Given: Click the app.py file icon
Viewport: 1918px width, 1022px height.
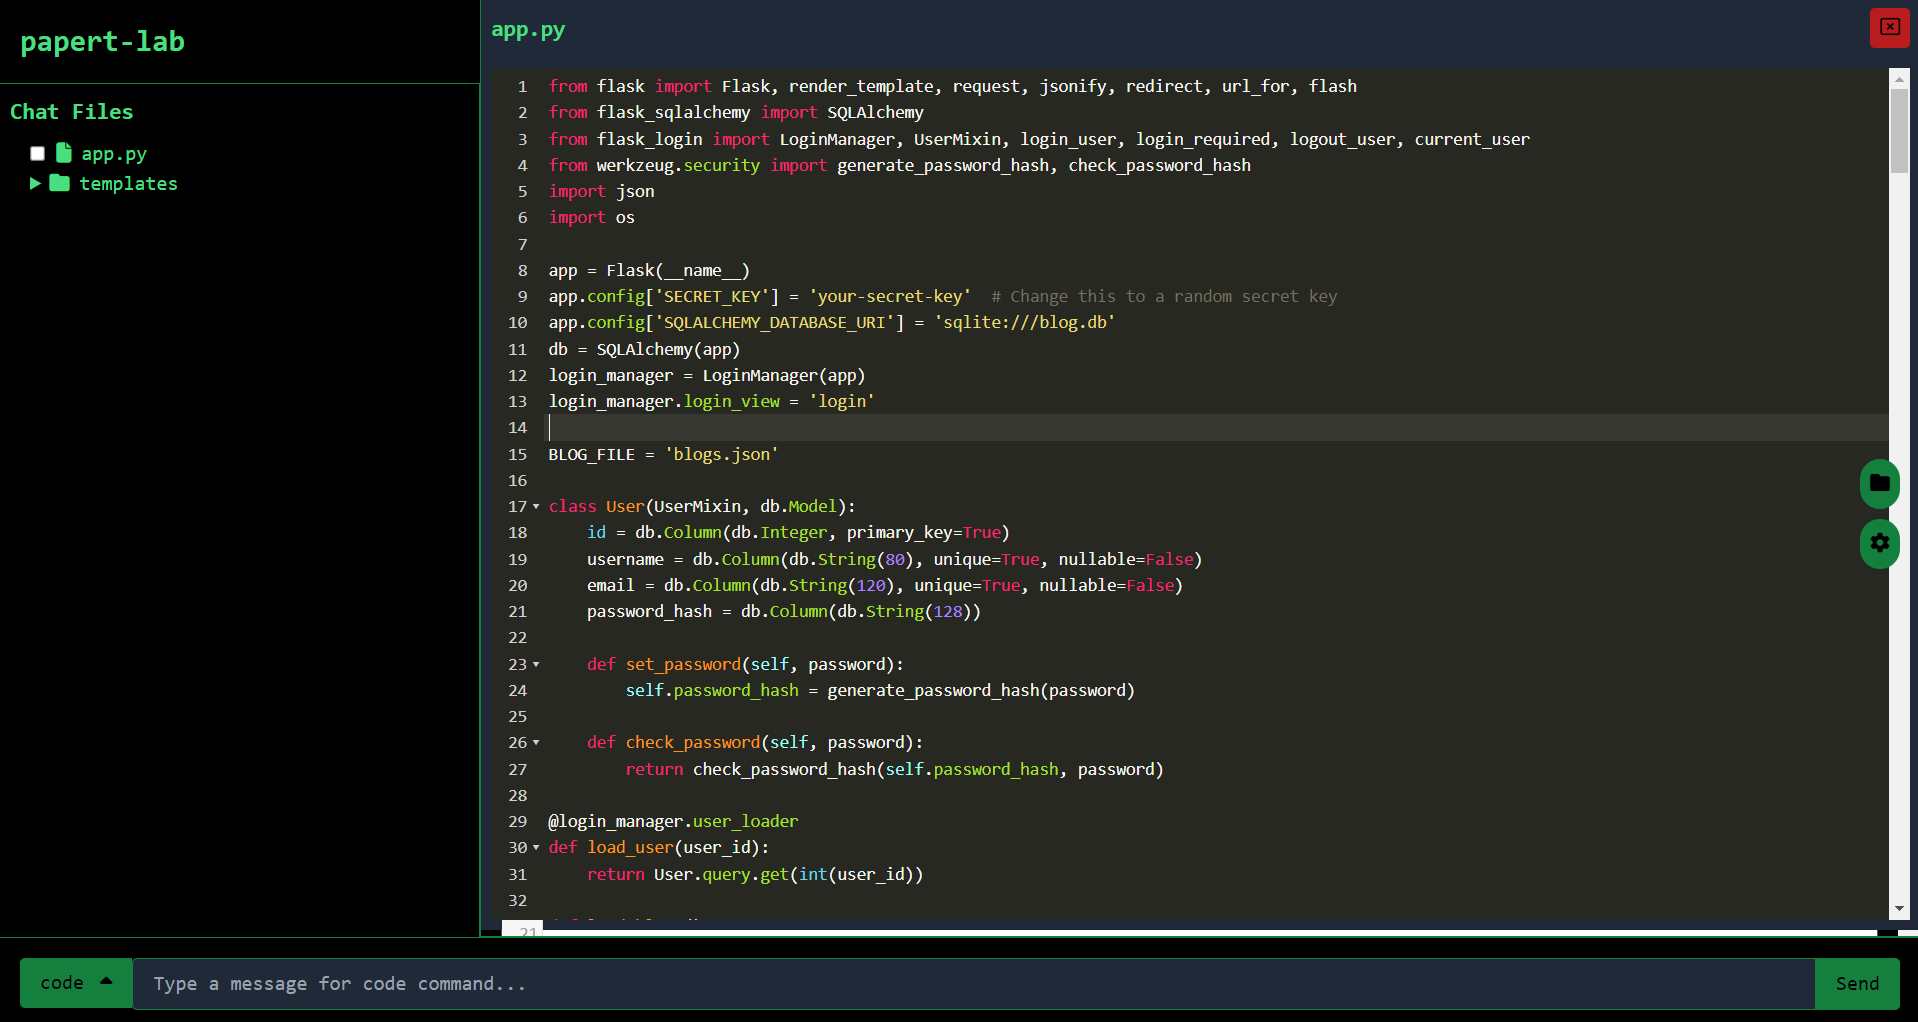Looking at the screenshot, I should coord(64,153).
